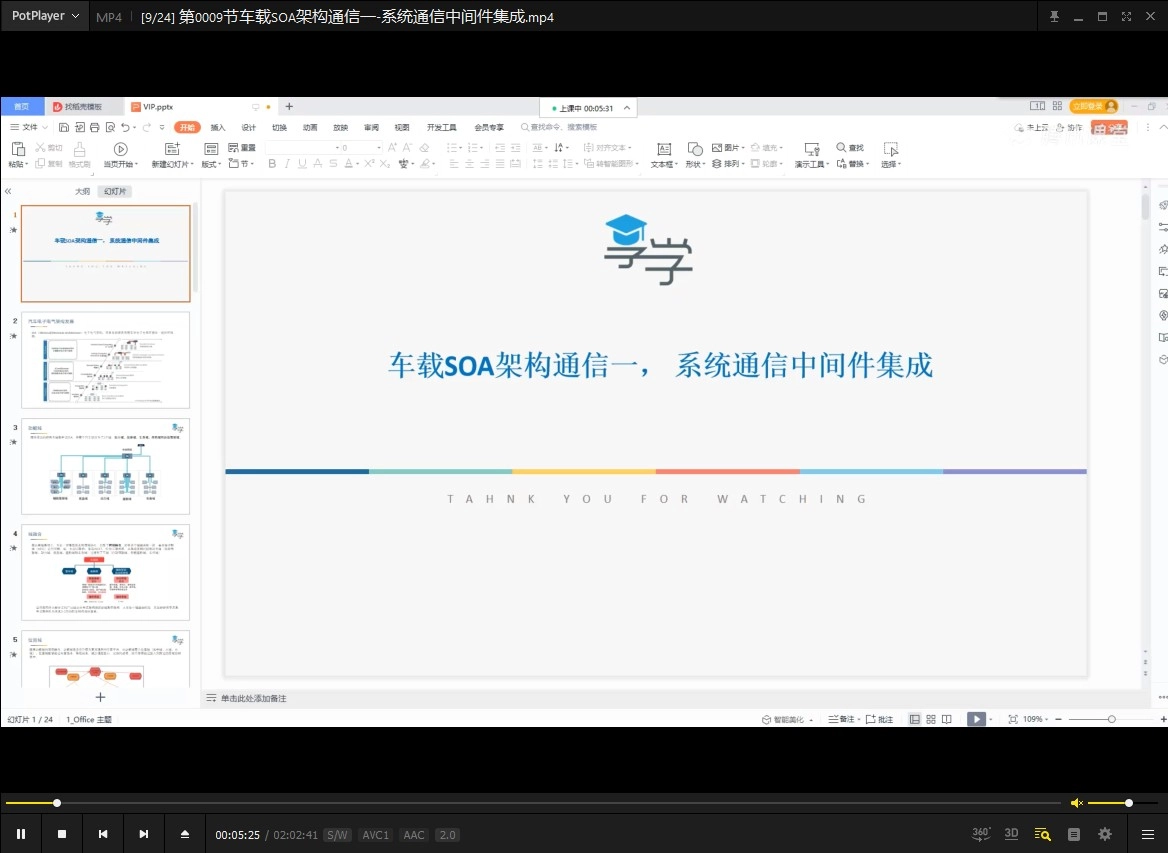
Task: Select the 大纲 outline tab
Action: (x=83, y=190)
